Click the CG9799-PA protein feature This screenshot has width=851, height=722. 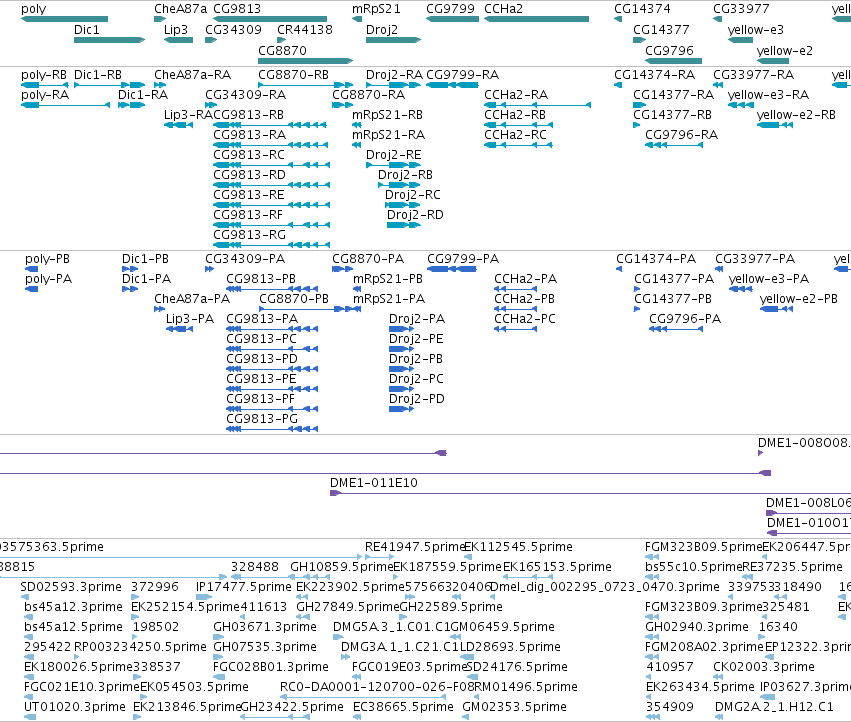pyautogui.click(x=452, y=269)
